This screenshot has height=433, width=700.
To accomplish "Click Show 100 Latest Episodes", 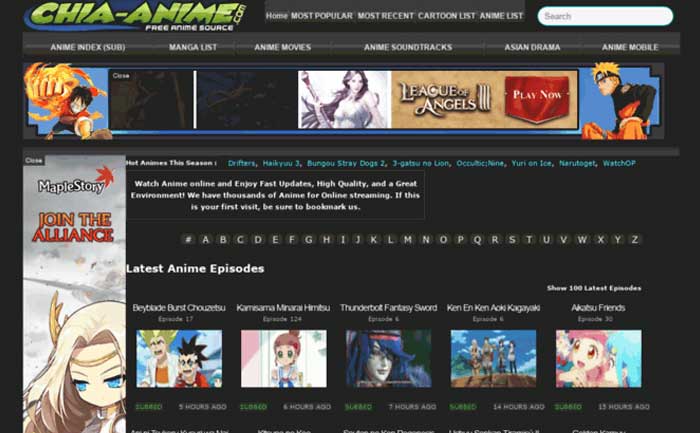I will [x=594, y=288].
